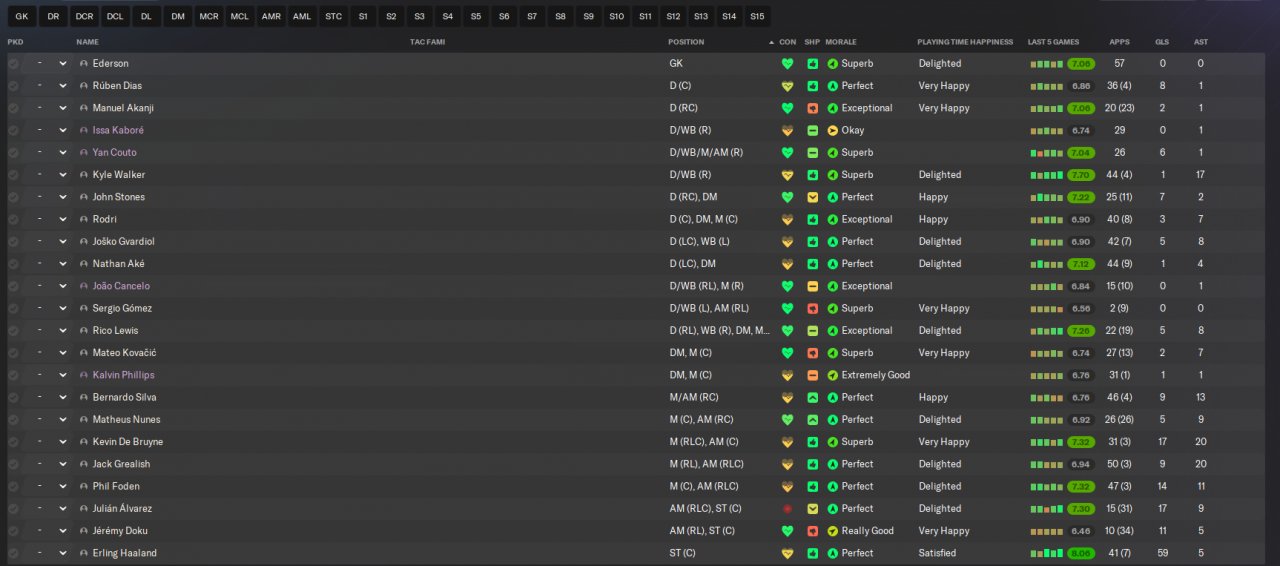Click Kyle Walker's last 5 games form bars

point(1046,175)
